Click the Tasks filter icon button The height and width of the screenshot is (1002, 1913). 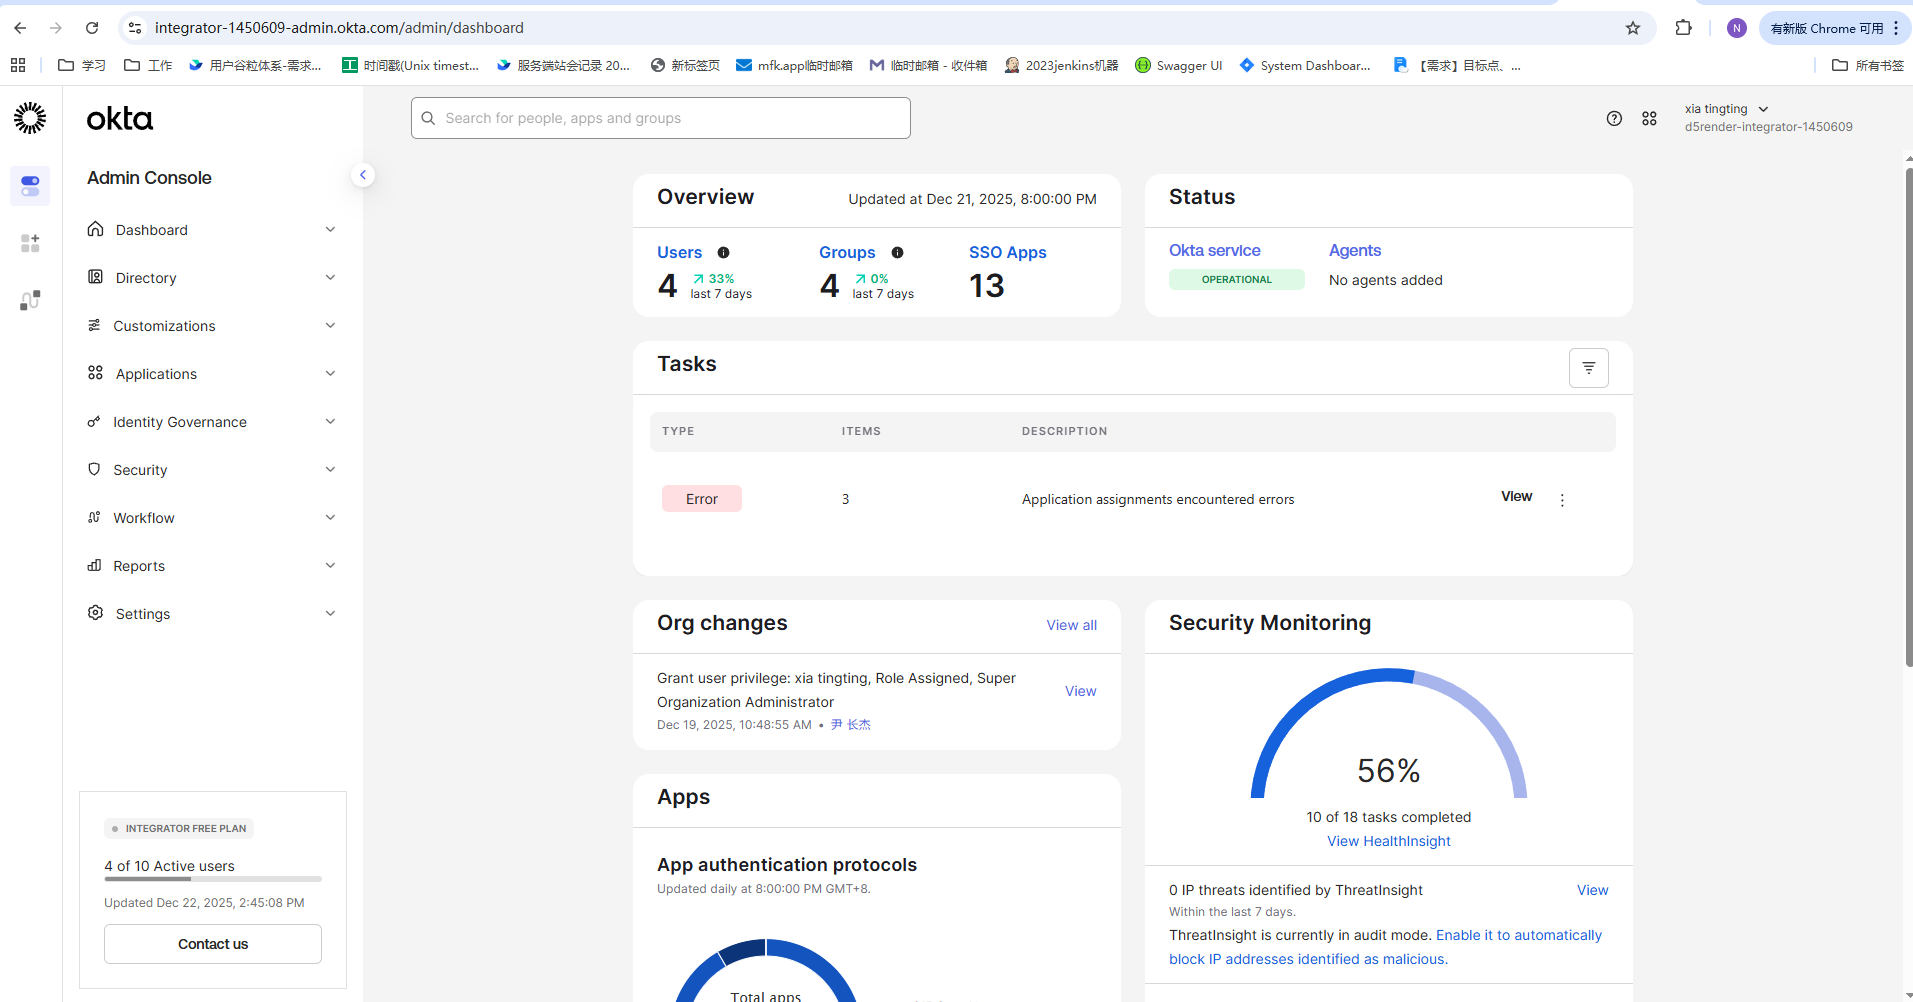1588,368
